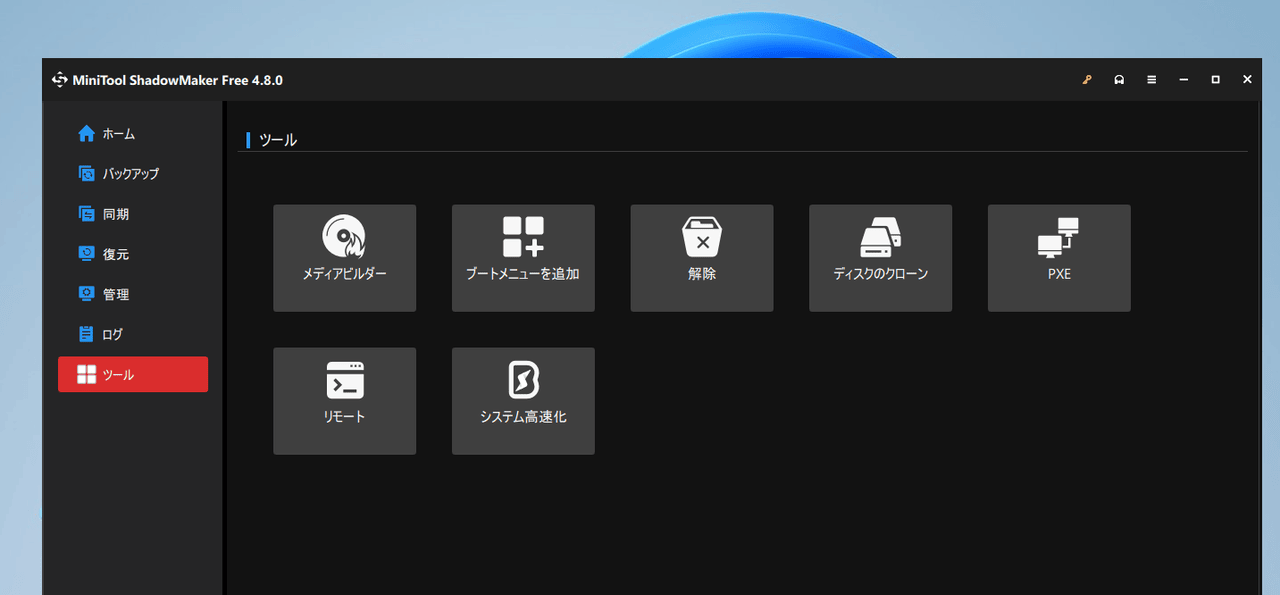Click the PXE tile label text
Viewport: 1280px width, 595px height.
coord(1059,274)
